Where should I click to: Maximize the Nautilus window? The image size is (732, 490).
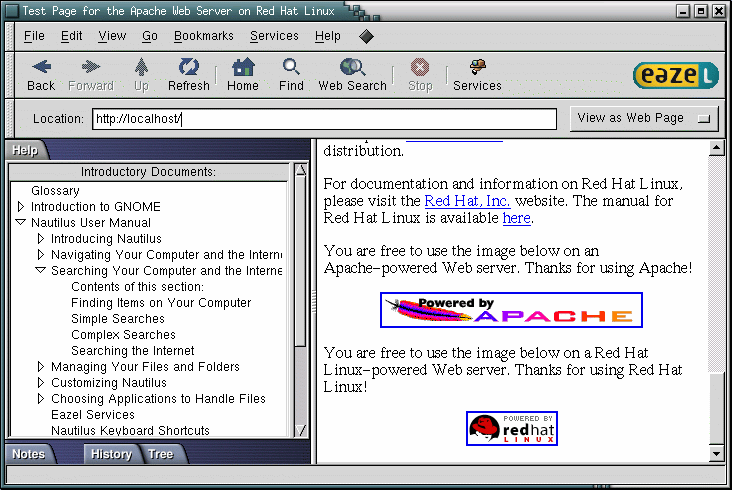coord(701,11)
